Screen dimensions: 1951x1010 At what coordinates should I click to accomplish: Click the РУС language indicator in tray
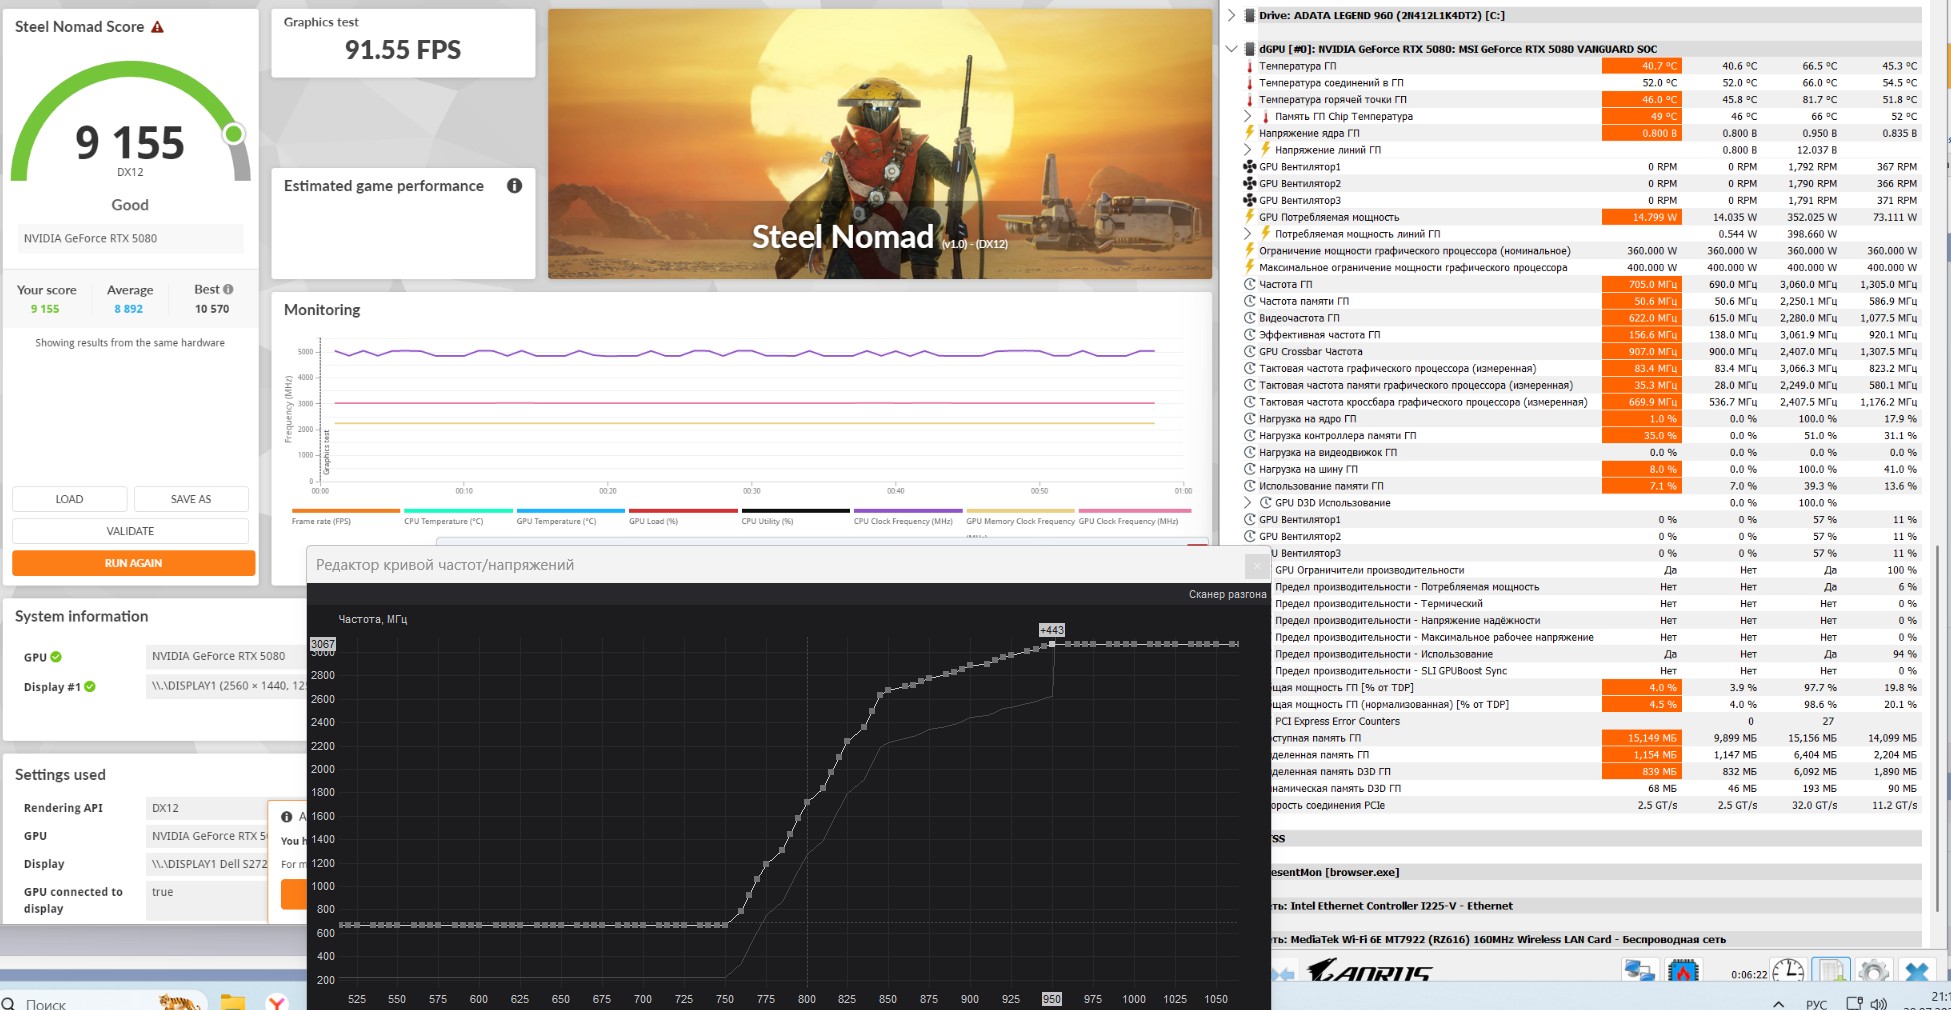[x=1816, y=1004]
